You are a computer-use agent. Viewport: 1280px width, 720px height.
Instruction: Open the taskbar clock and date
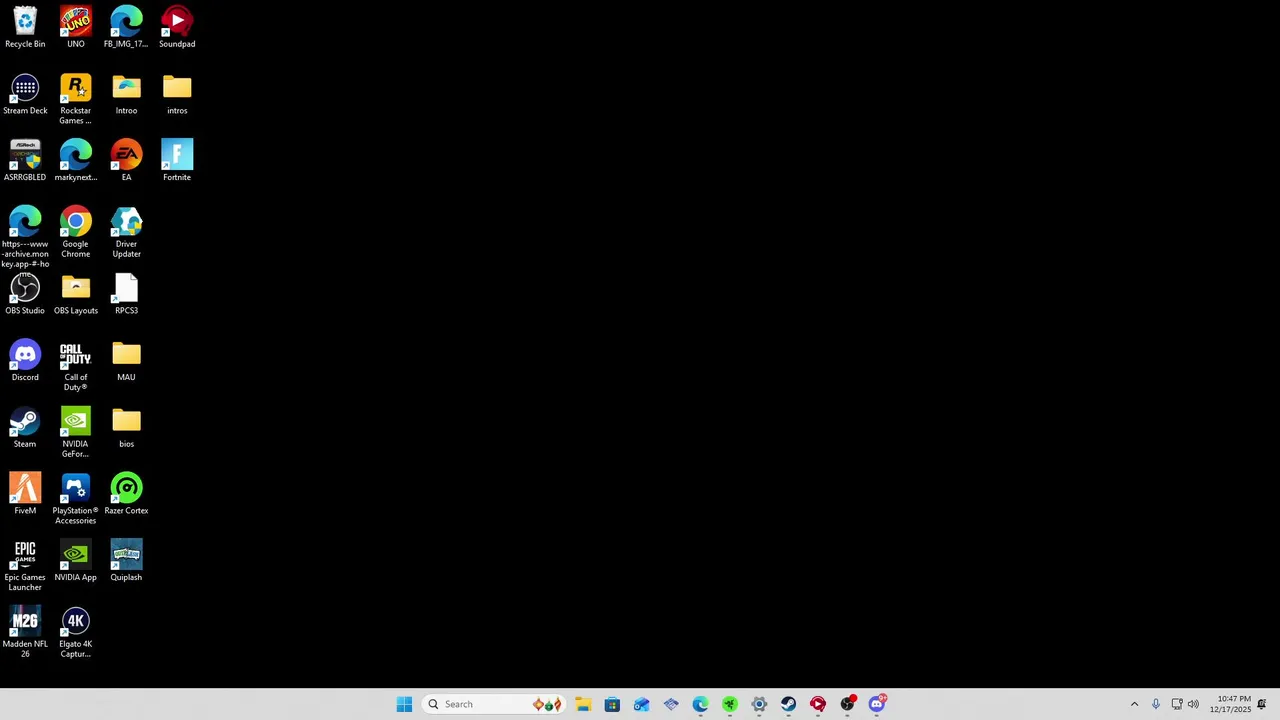(1230, 704)
